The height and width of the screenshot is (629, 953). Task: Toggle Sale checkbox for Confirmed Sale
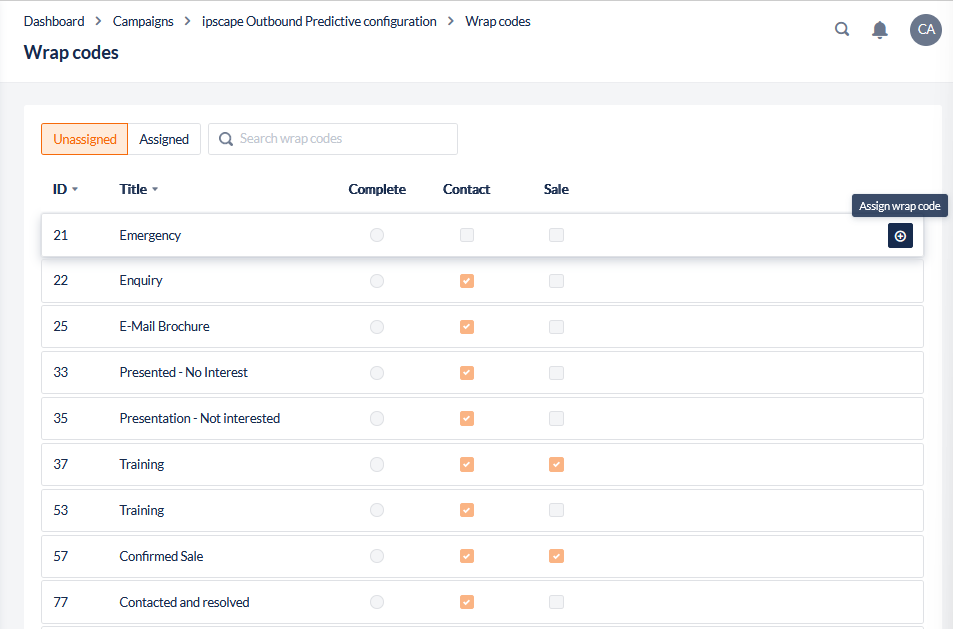557,556
